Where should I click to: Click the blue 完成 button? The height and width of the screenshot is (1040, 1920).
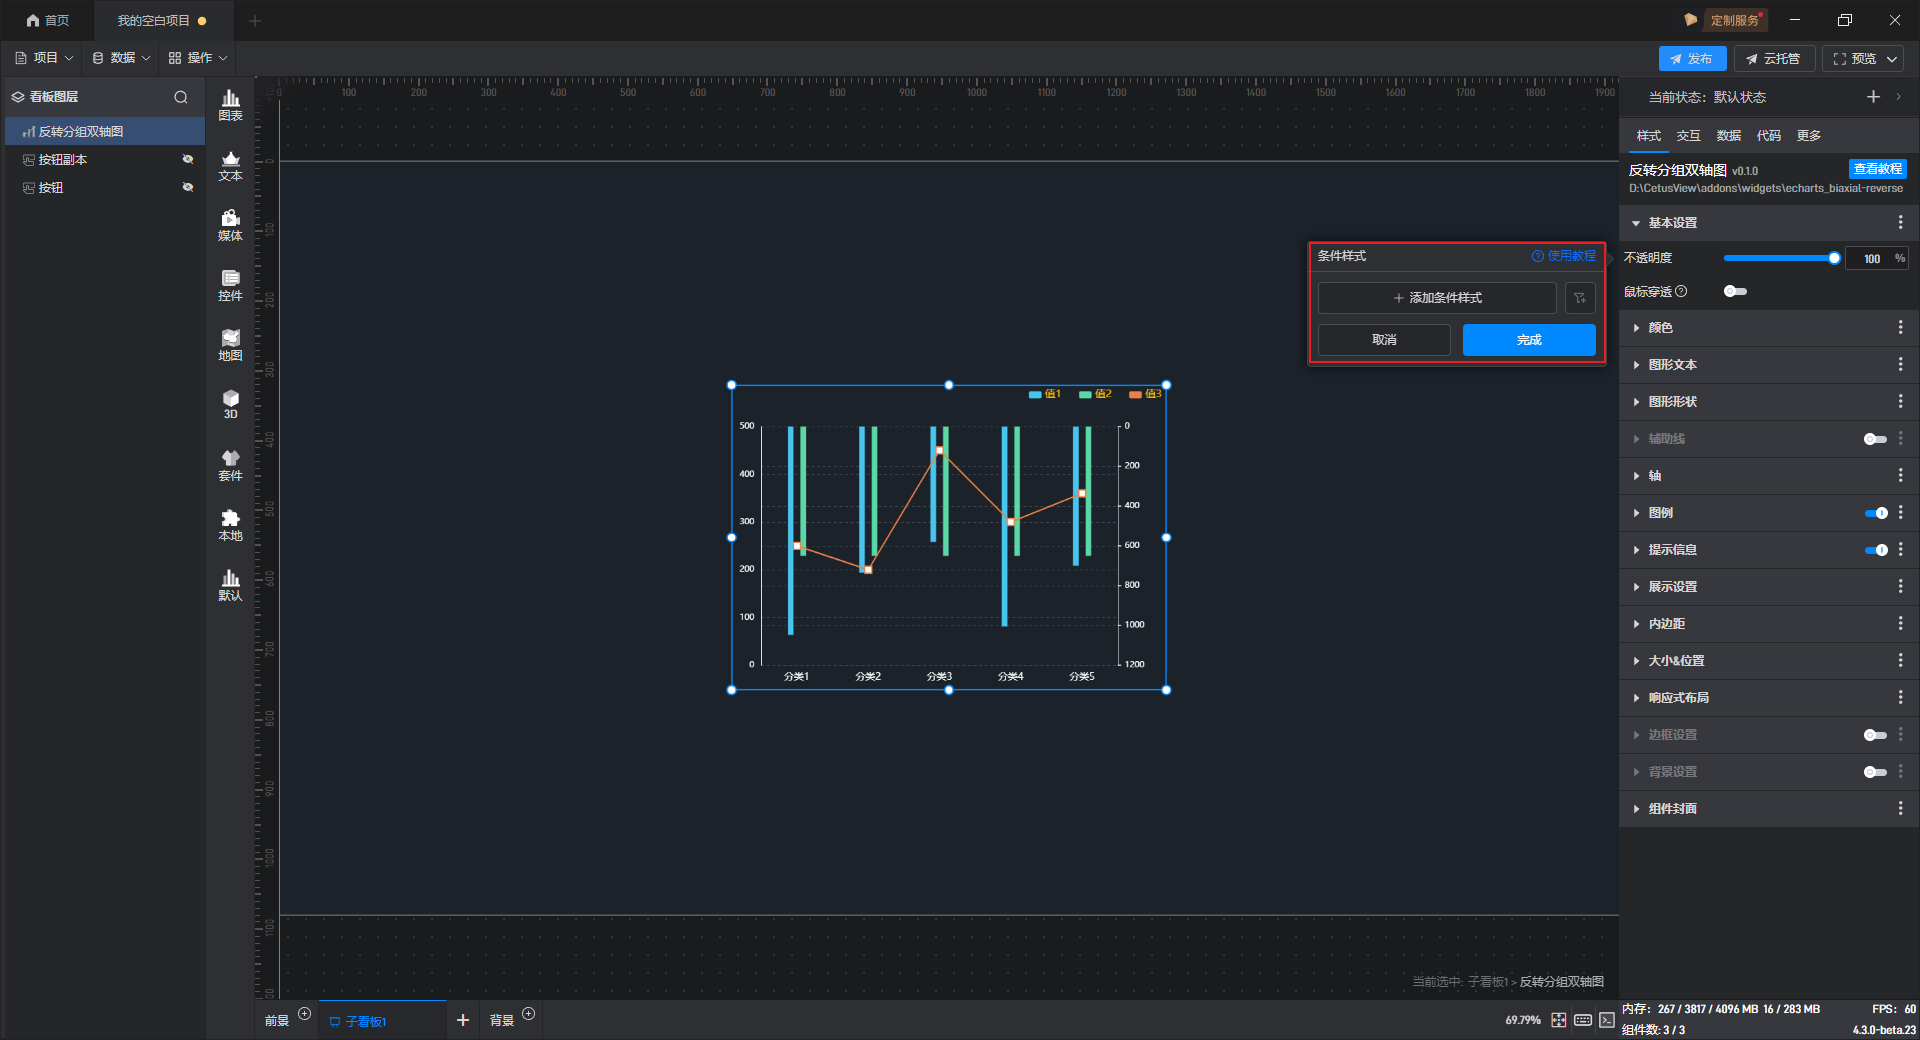(x=1528, y=340)
